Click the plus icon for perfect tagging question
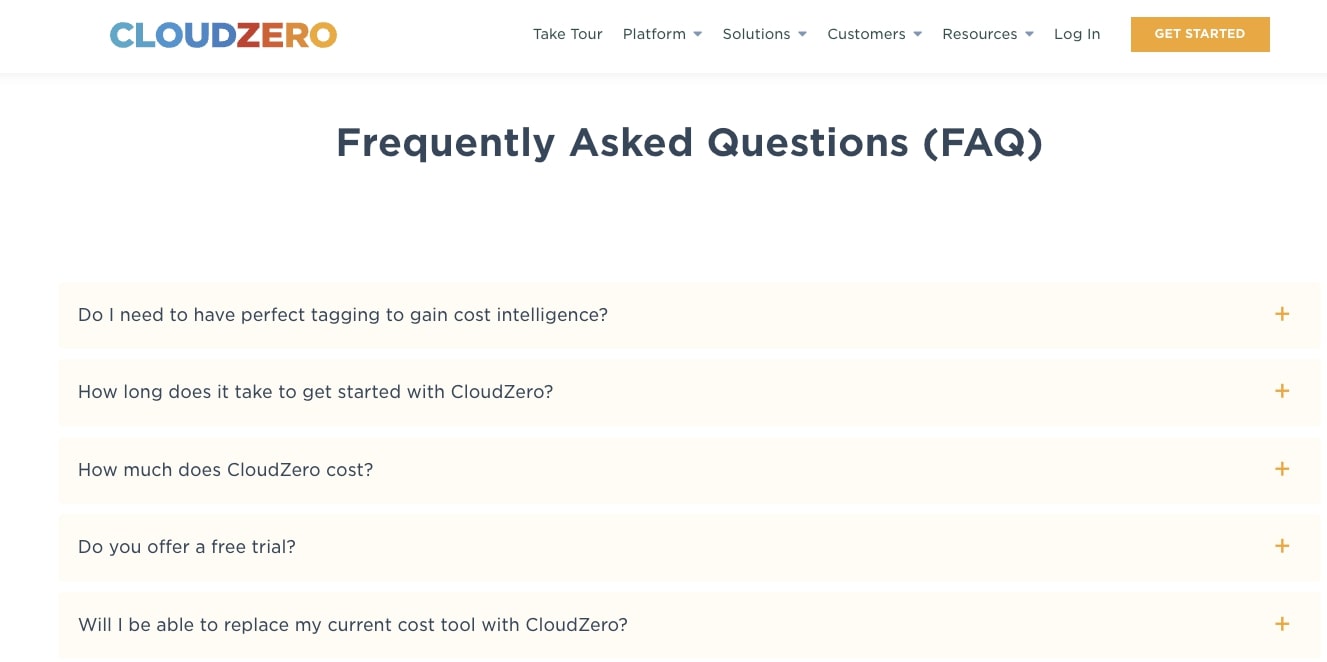The image size is (1327, 662). click(x=1282, y=314)
